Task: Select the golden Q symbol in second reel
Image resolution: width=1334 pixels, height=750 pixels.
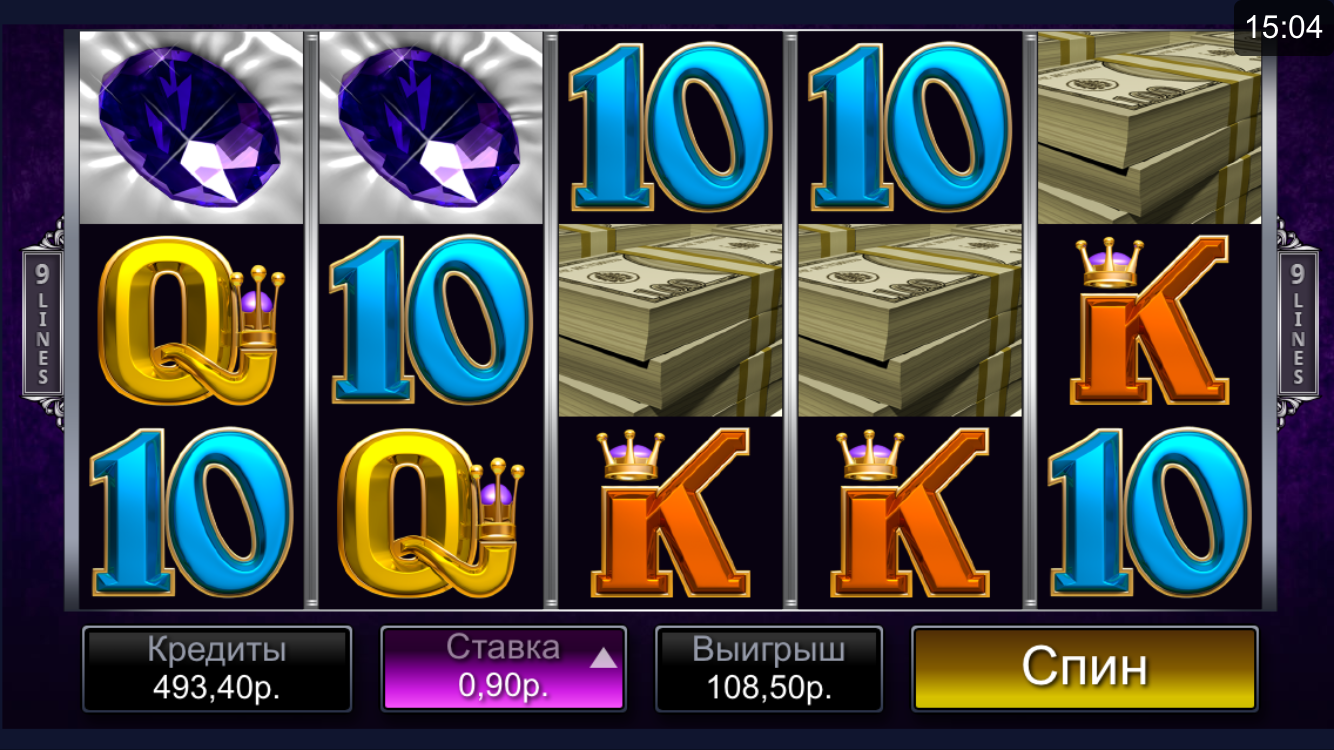Action: pos(431,513)
